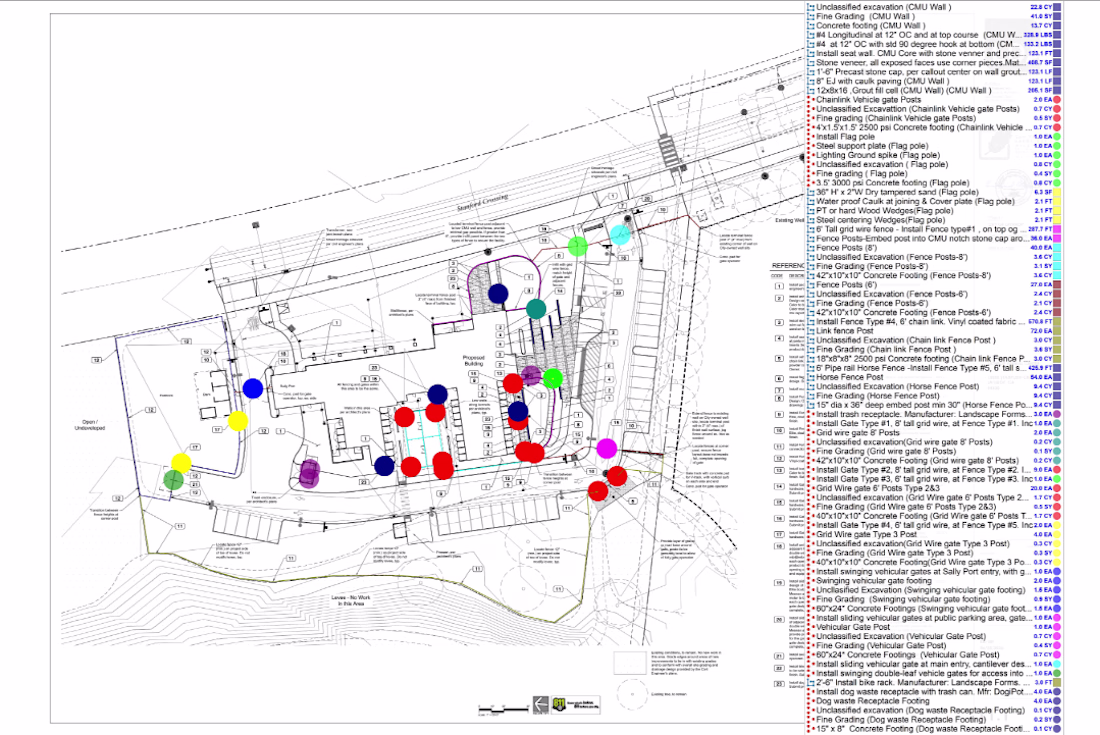Click the icon left of Dry tampered sand (Flag pole)
The image size is (1100, 735).
(x=812, y=192)
